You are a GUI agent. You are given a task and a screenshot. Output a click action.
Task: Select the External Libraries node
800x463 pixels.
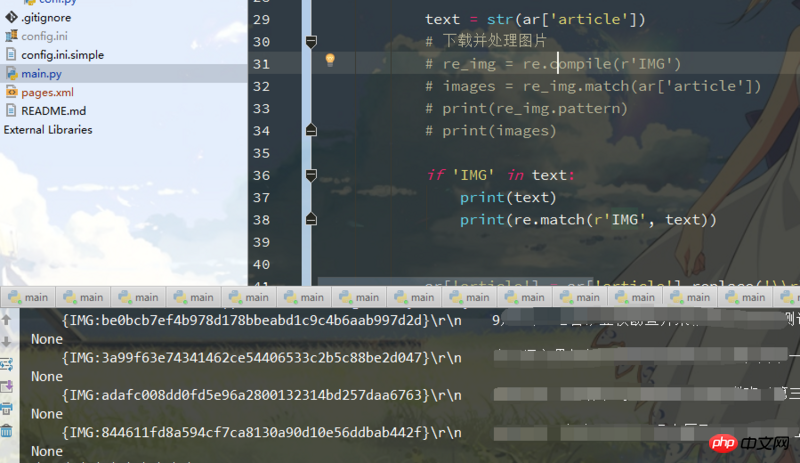(48, 130)
